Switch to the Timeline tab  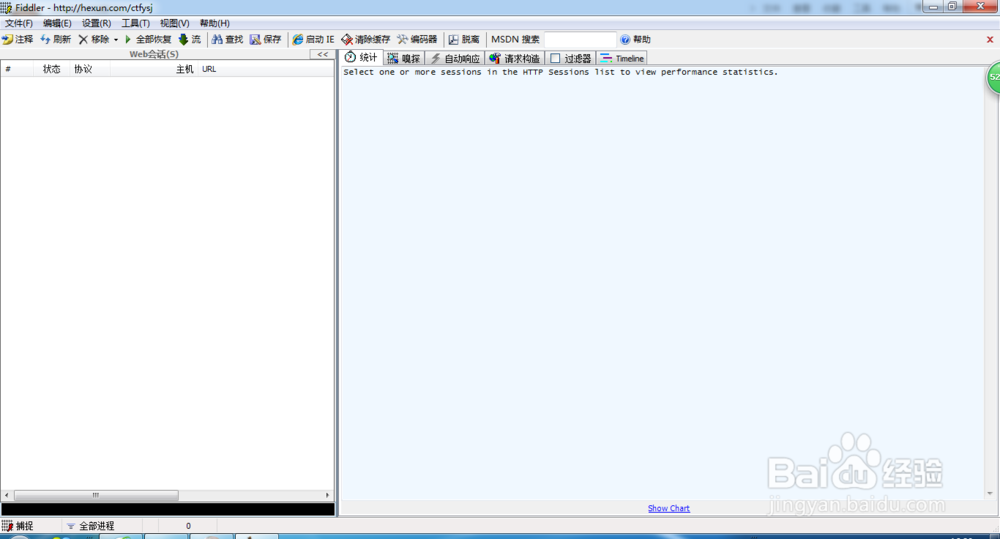click(x=622, y=58)
